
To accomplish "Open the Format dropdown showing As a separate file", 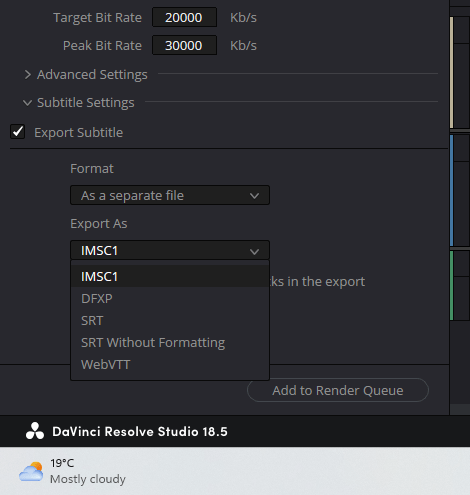I will (170, 195).
